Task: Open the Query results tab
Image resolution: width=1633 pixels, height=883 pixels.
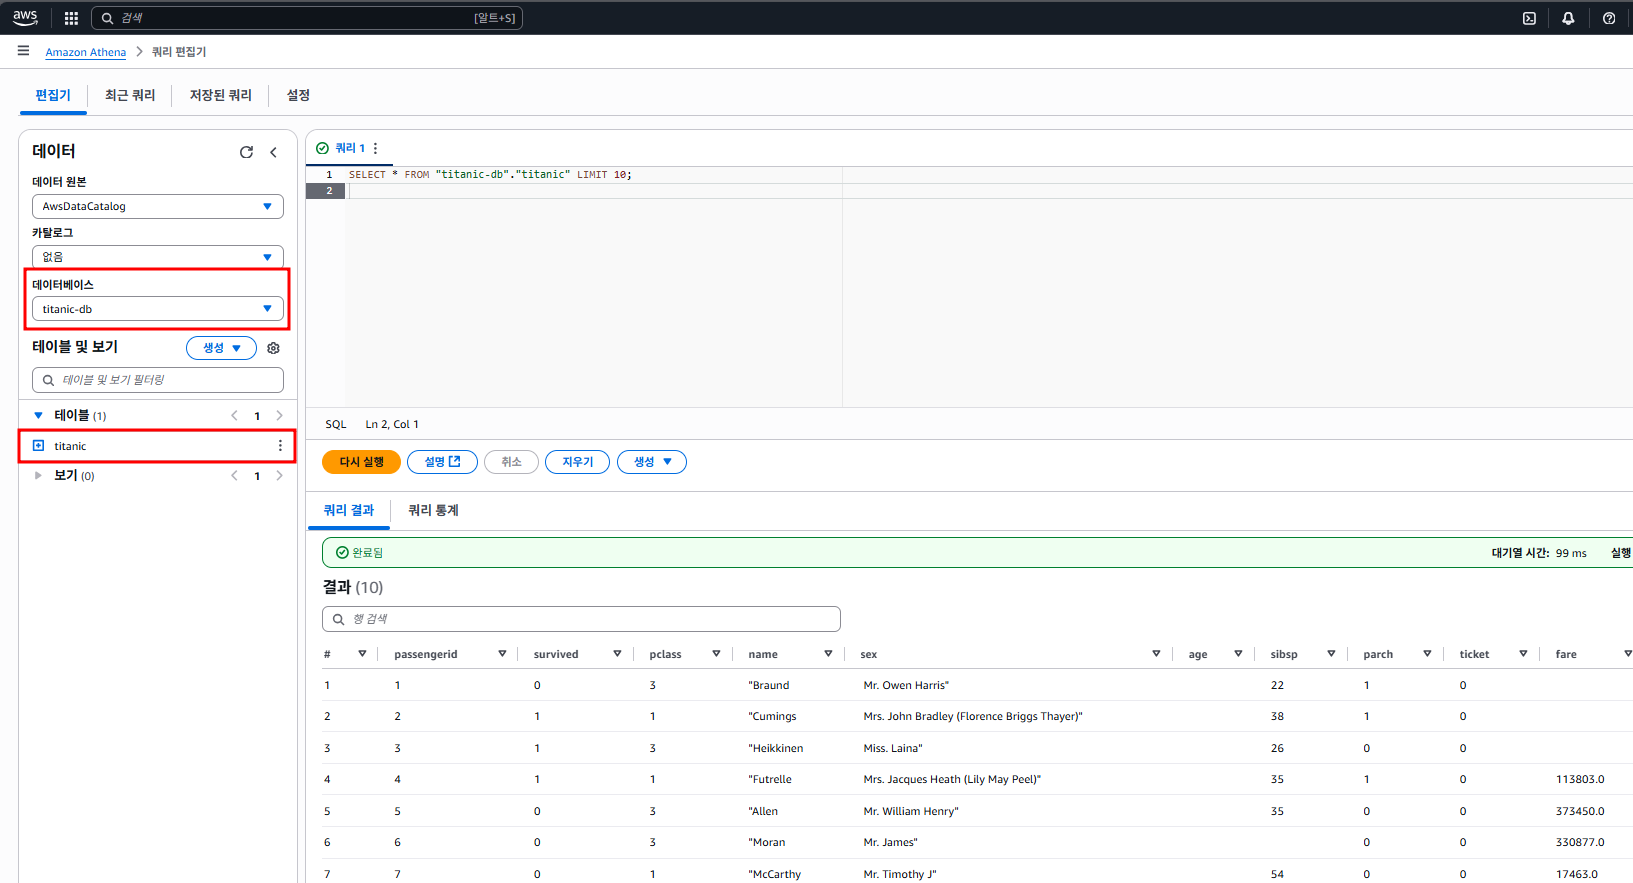Action: (x=348, y=510)
